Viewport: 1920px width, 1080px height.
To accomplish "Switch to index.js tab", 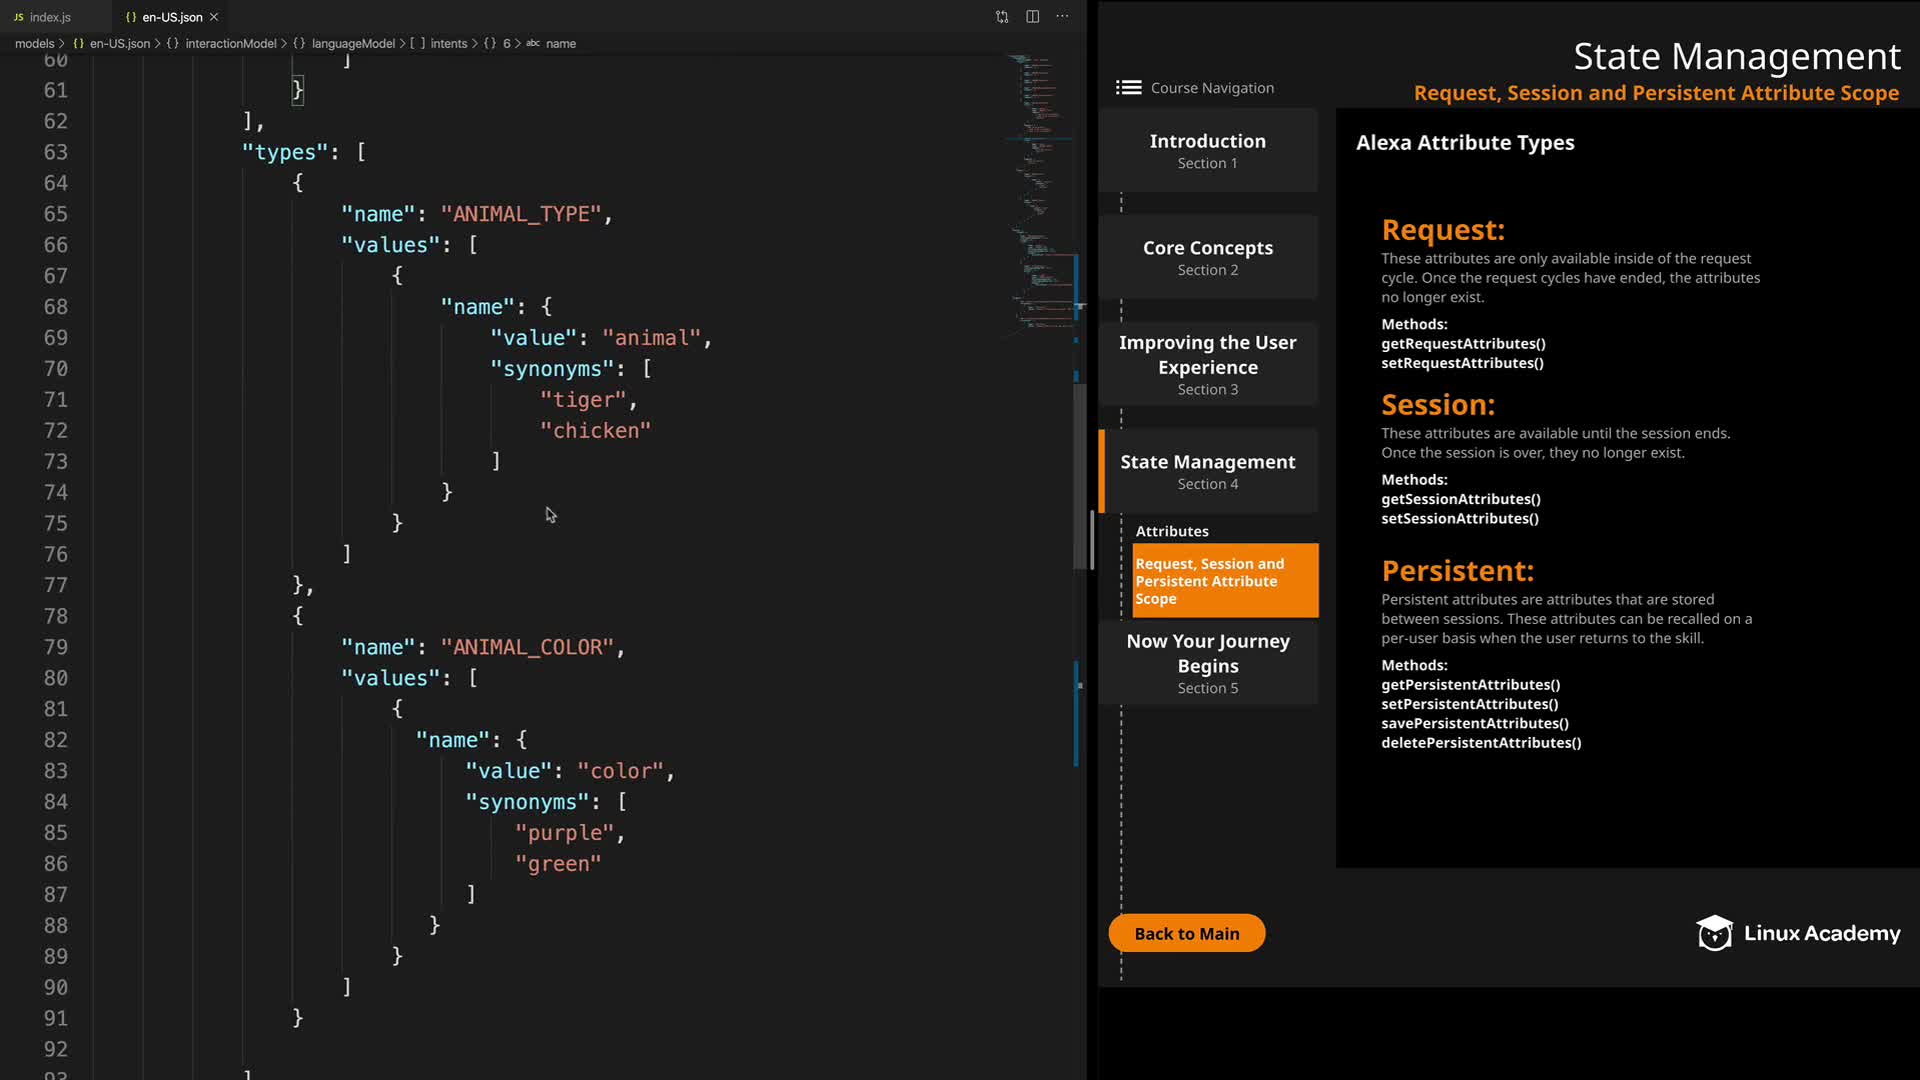I will click(50, 17).
